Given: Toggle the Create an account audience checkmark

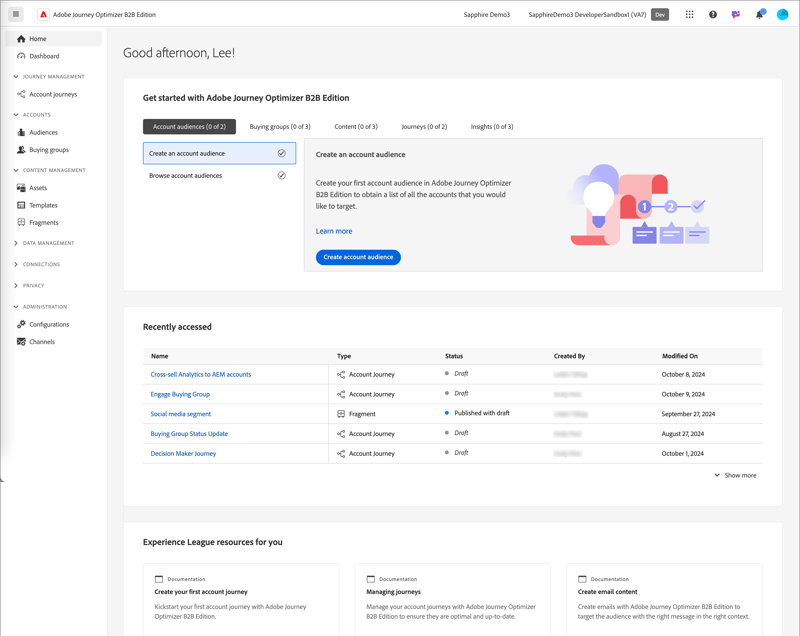Looking at the screenshot, I should 281,153.
